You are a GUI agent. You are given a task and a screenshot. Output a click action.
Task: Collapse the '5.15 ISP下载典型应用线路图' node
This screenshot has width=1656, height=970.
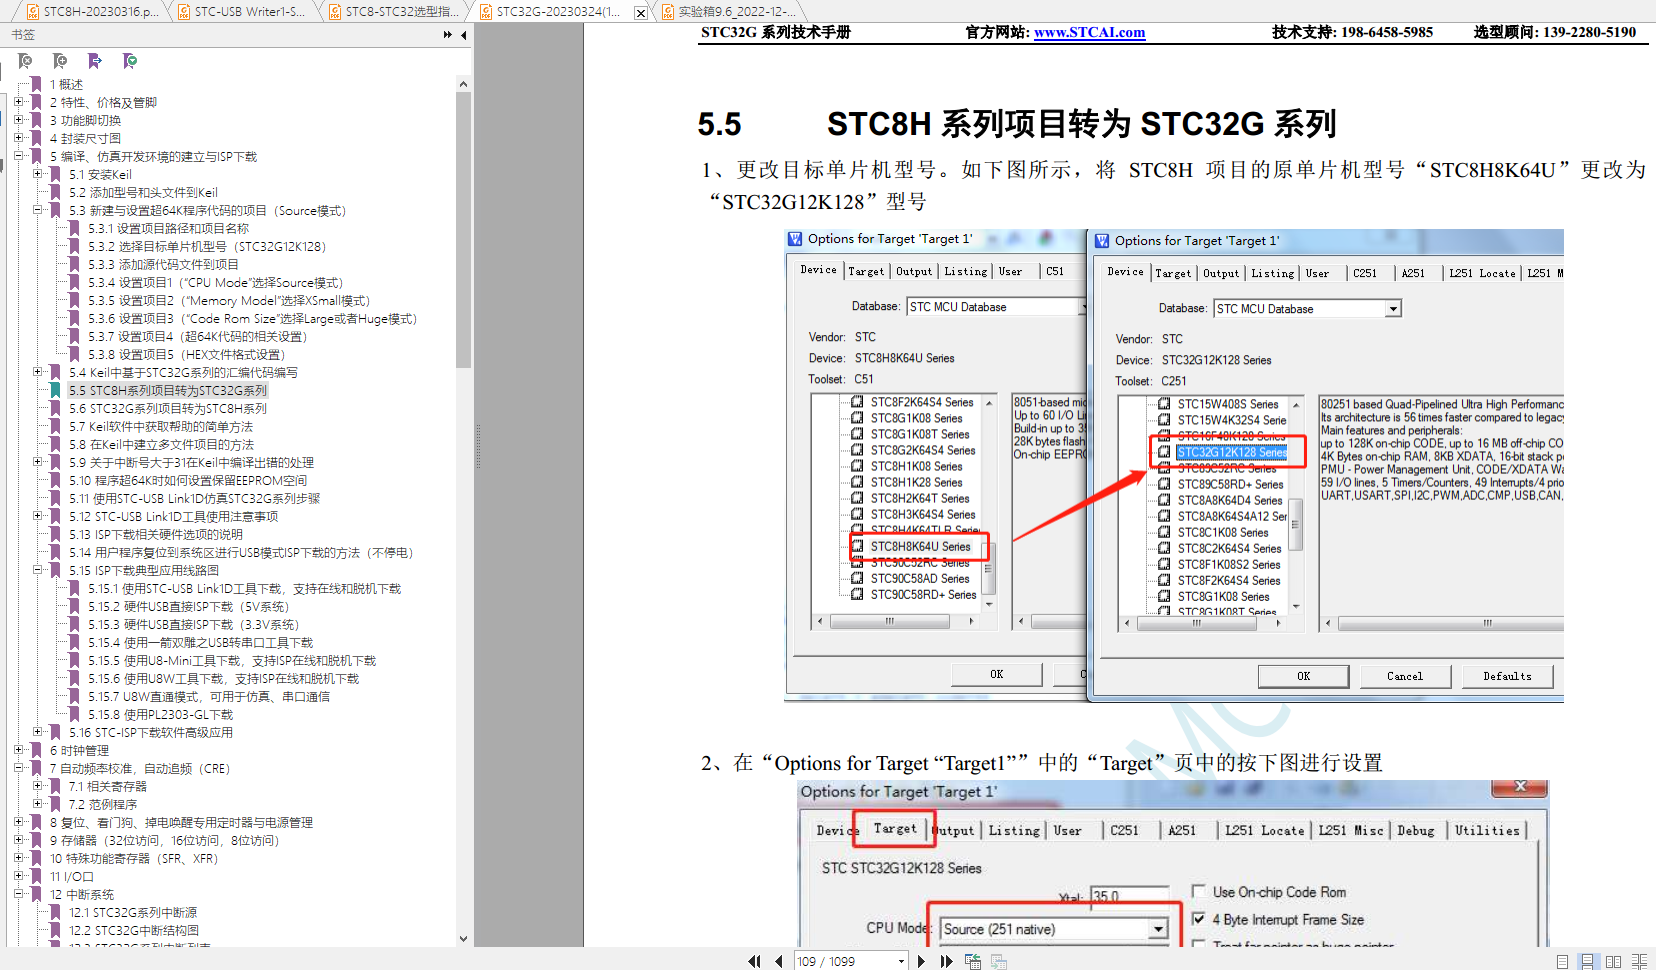(x=37, y=570)
